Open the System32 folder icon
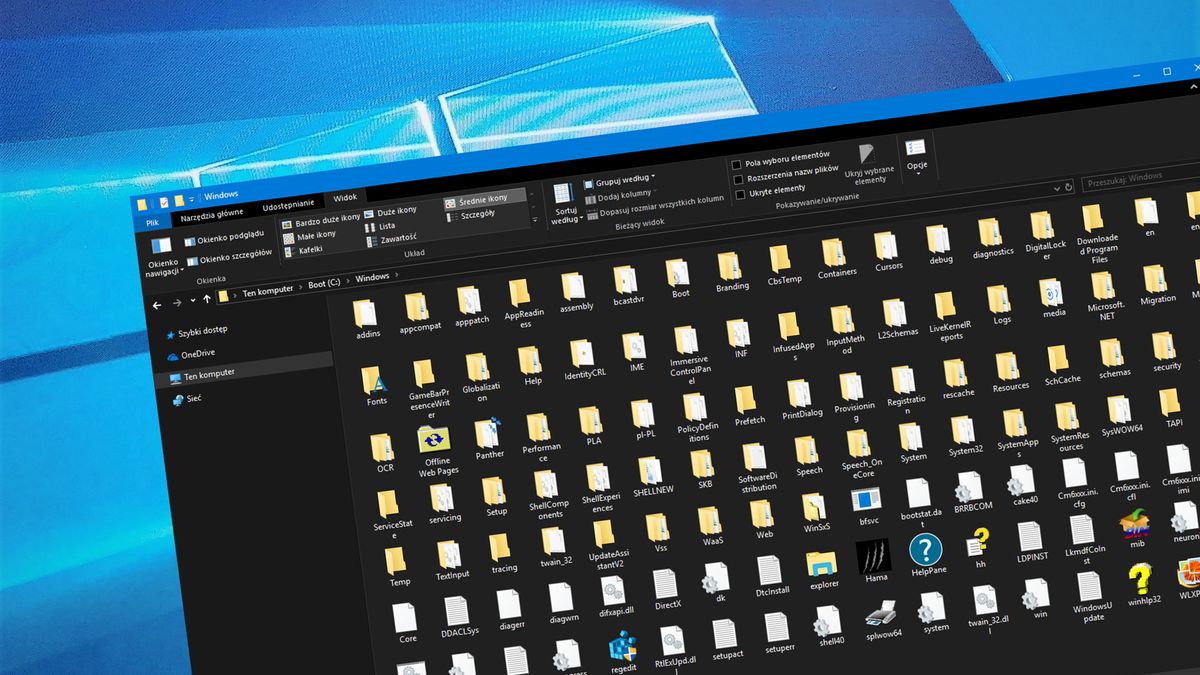 [963, 430]
